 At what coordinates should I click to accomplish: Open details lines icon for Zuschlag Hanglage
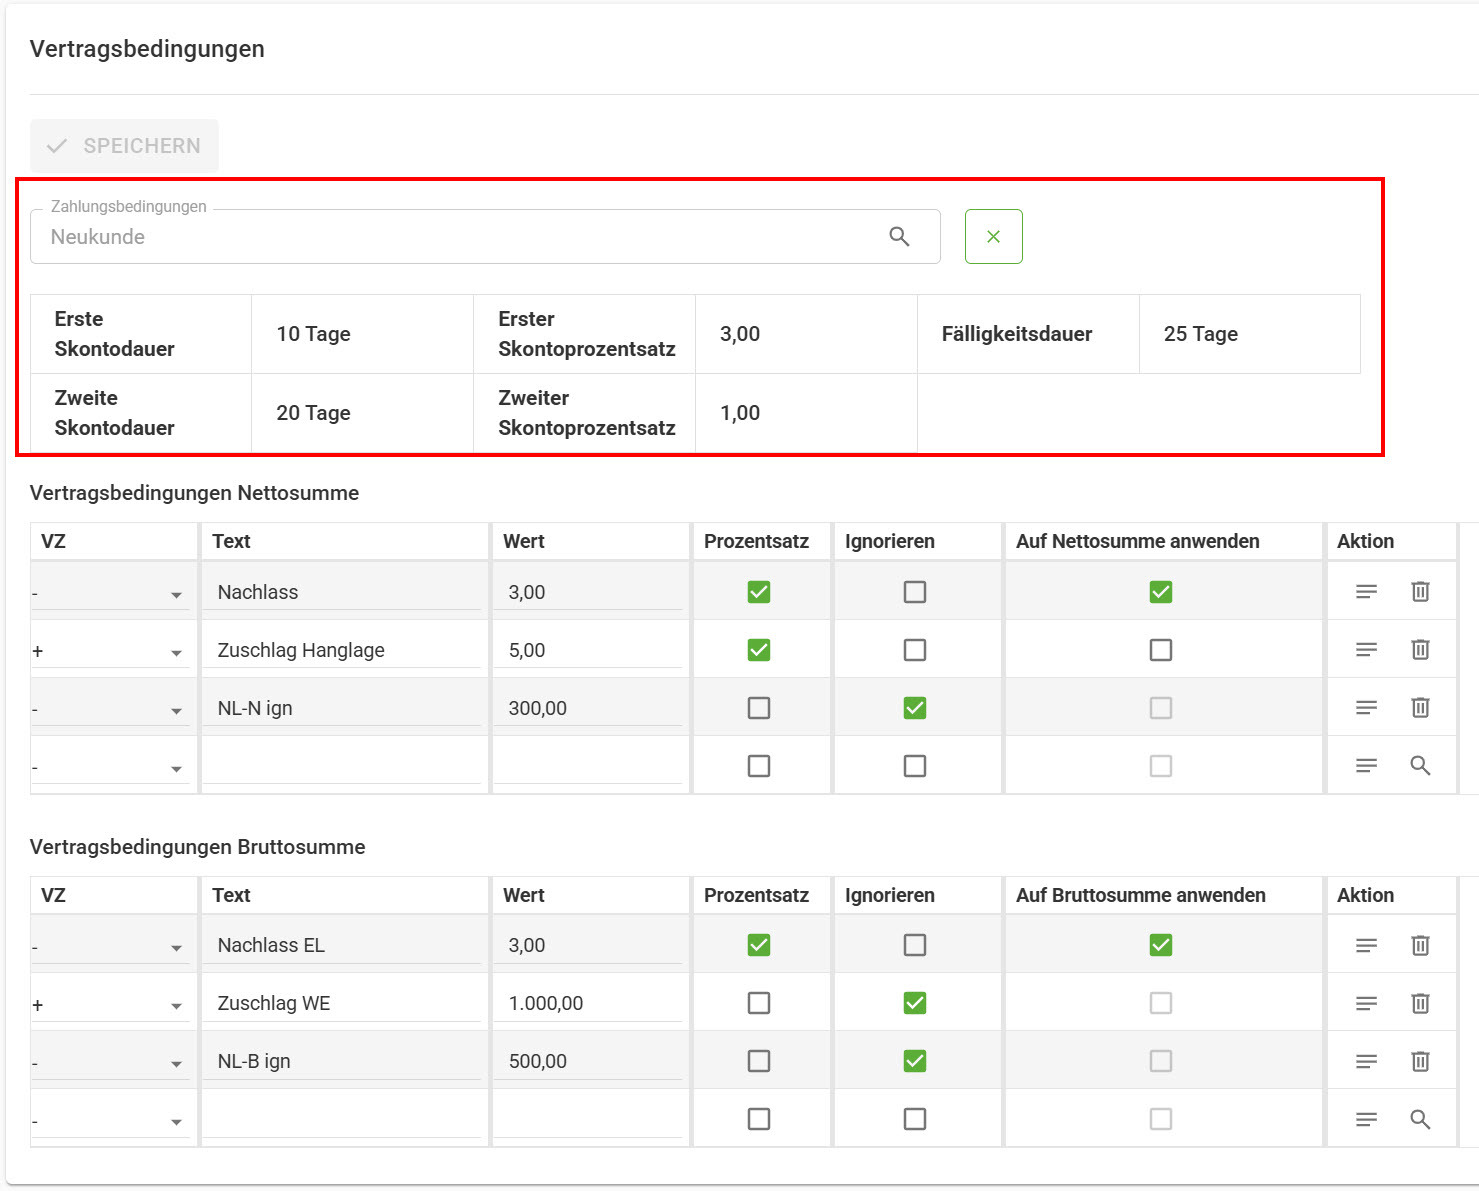pos(1366,650)
